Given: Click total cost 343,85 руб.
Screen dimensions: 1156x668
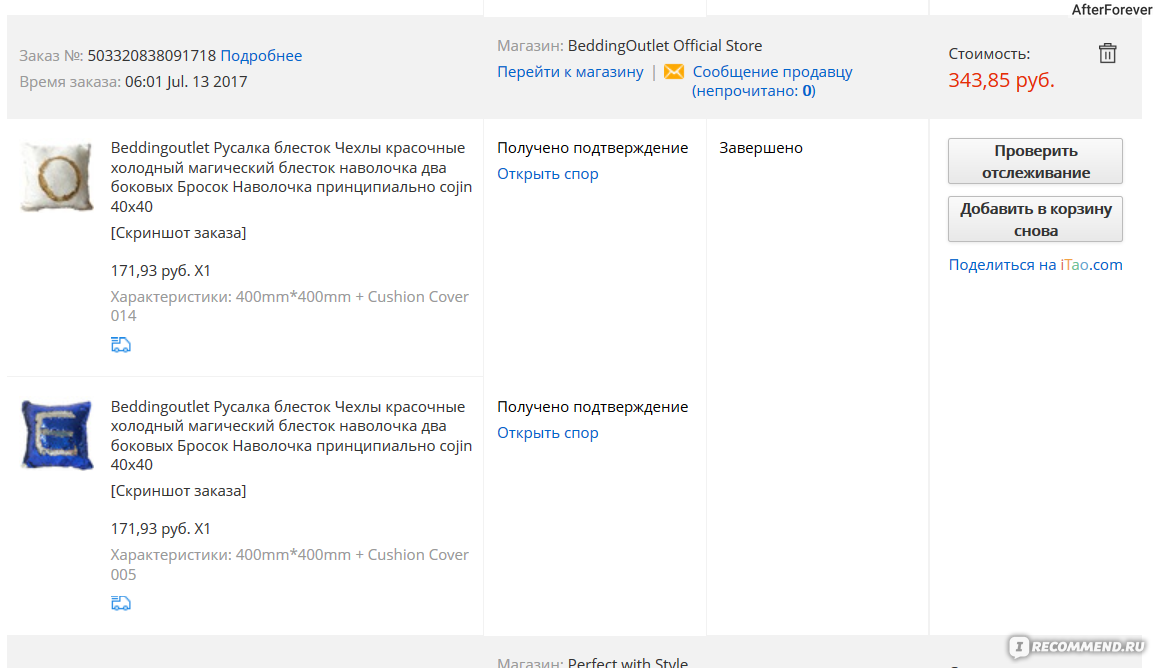Looking at the screenshot, I should click(1001, 80).
